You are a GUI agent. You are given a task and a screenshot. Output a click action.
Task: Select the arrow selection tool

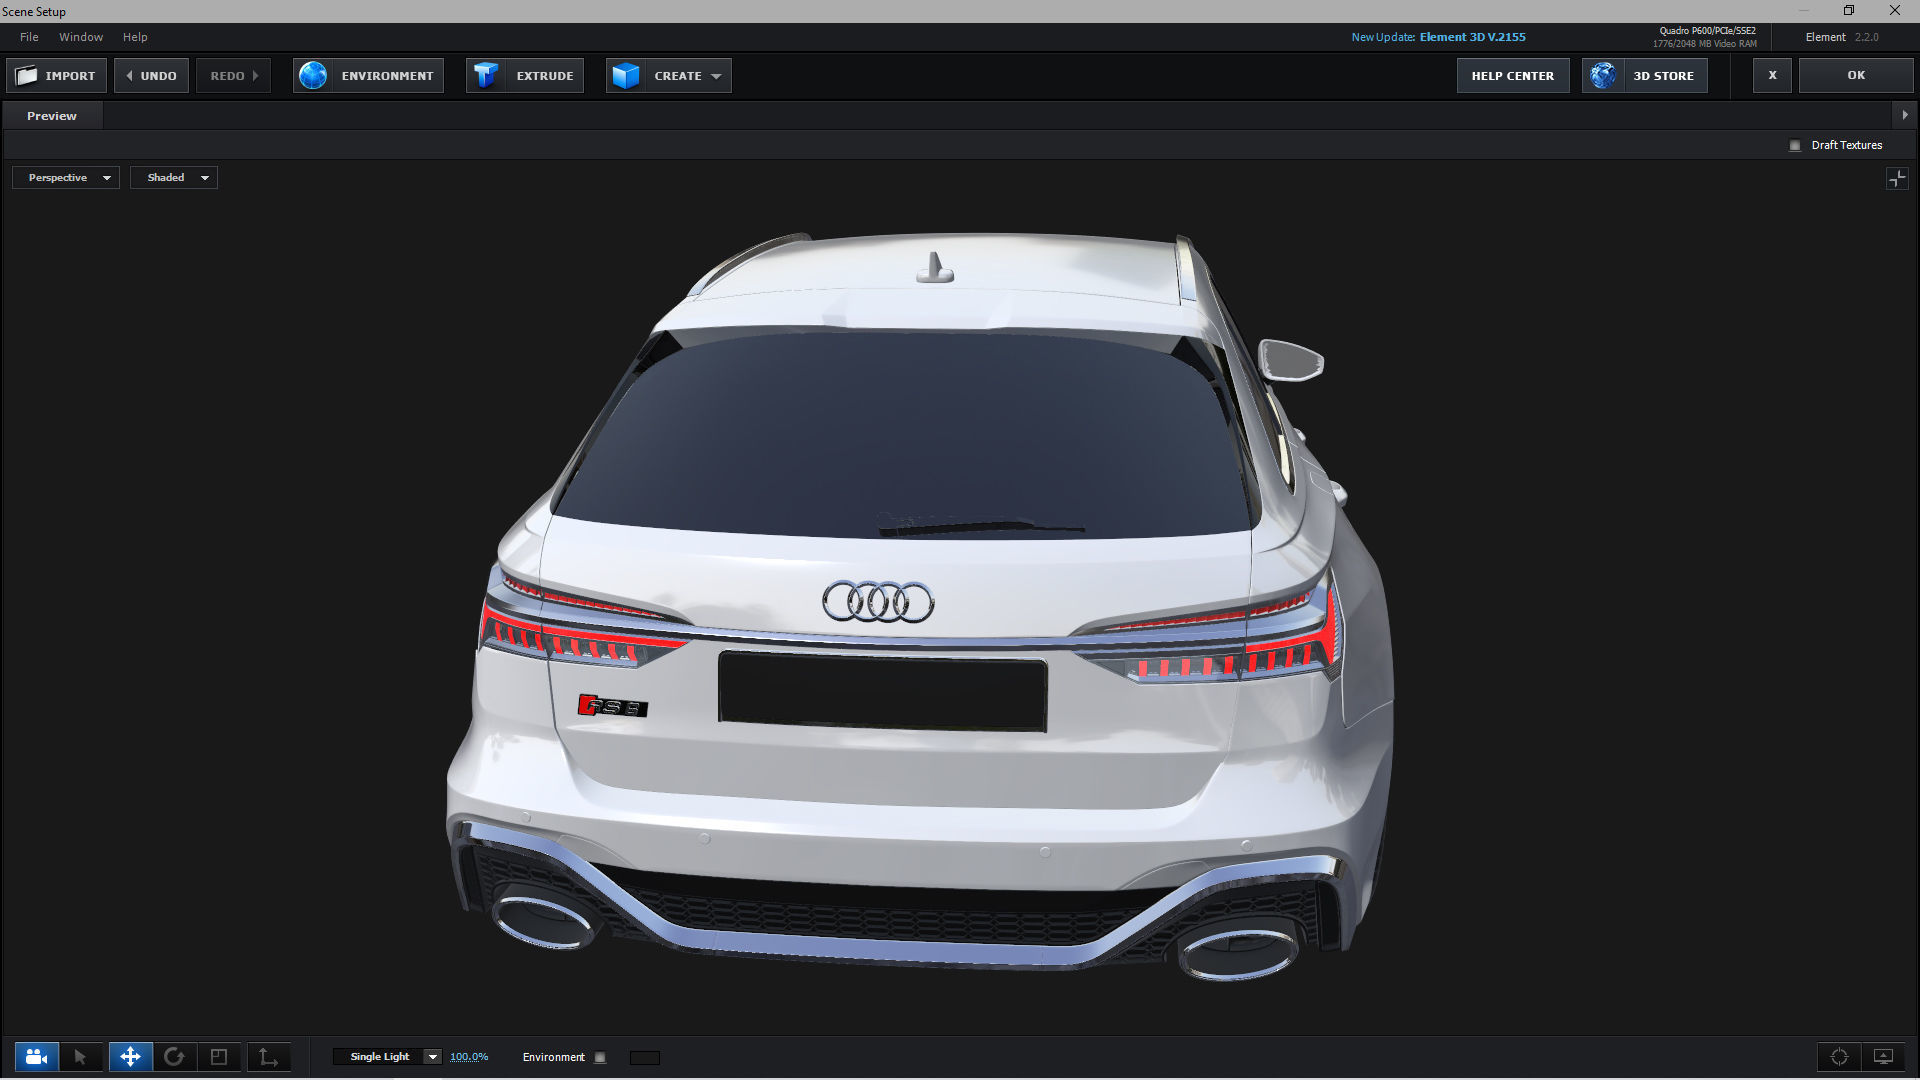click(x=80, y=1057)
